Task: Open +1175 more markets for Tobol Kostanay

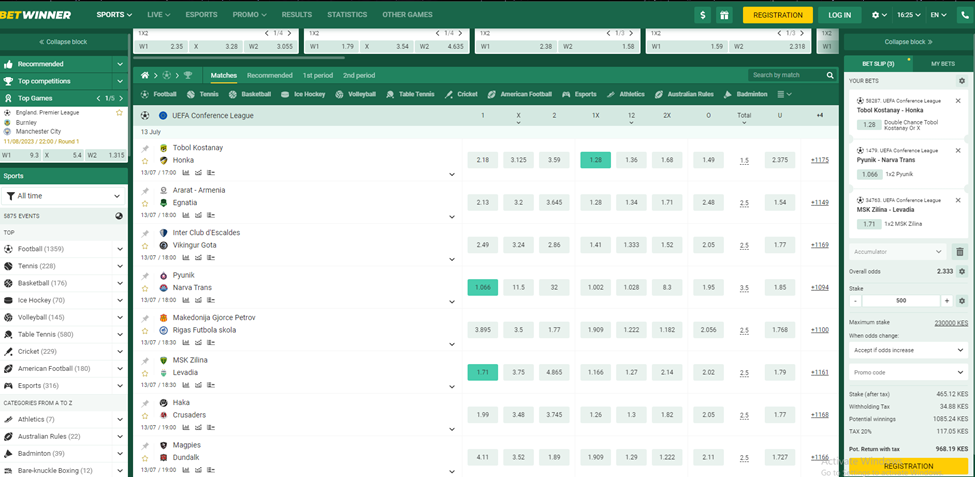Action: [820, 160]
